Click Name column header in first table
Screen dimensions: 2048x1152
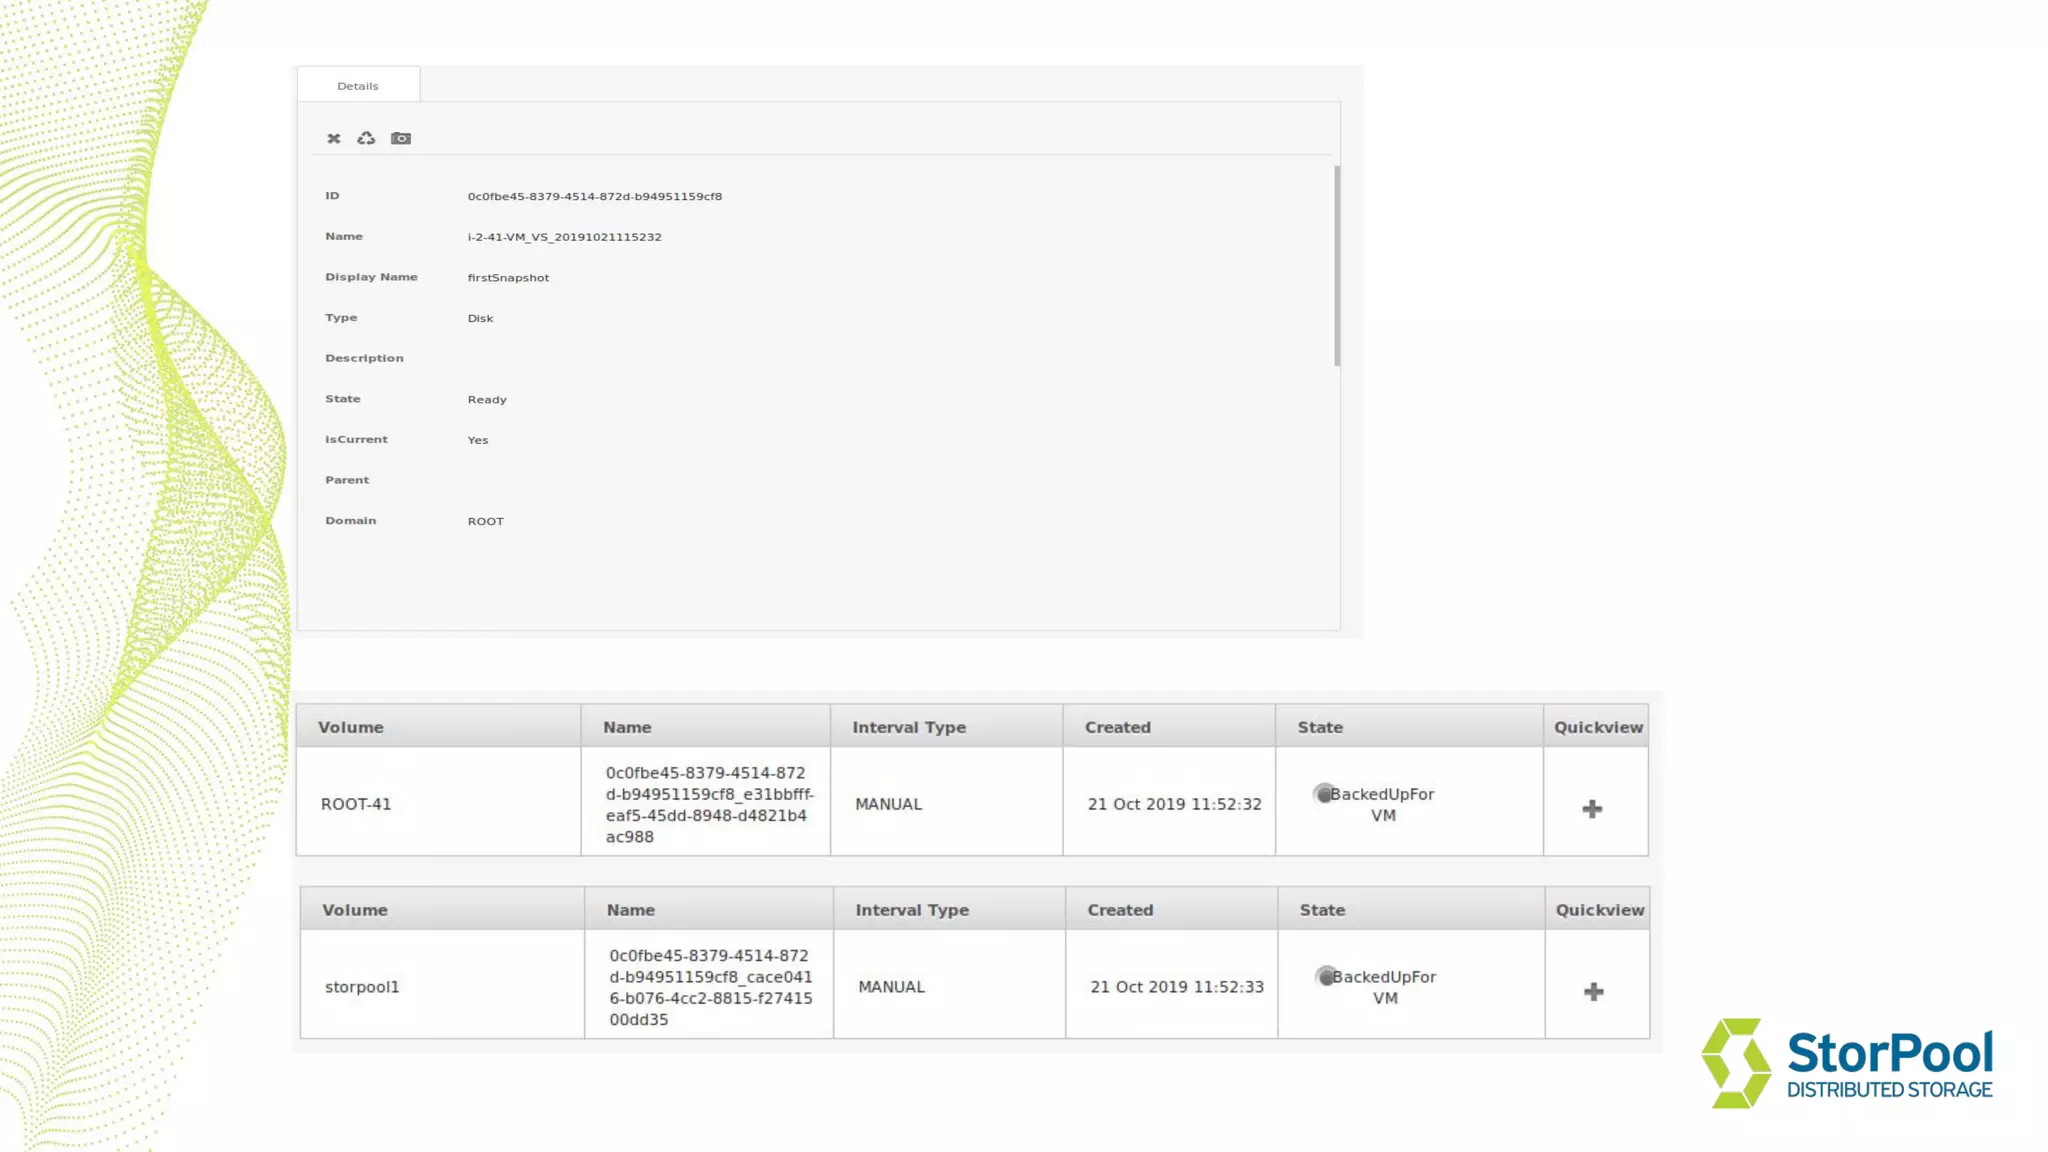(627, 727)
